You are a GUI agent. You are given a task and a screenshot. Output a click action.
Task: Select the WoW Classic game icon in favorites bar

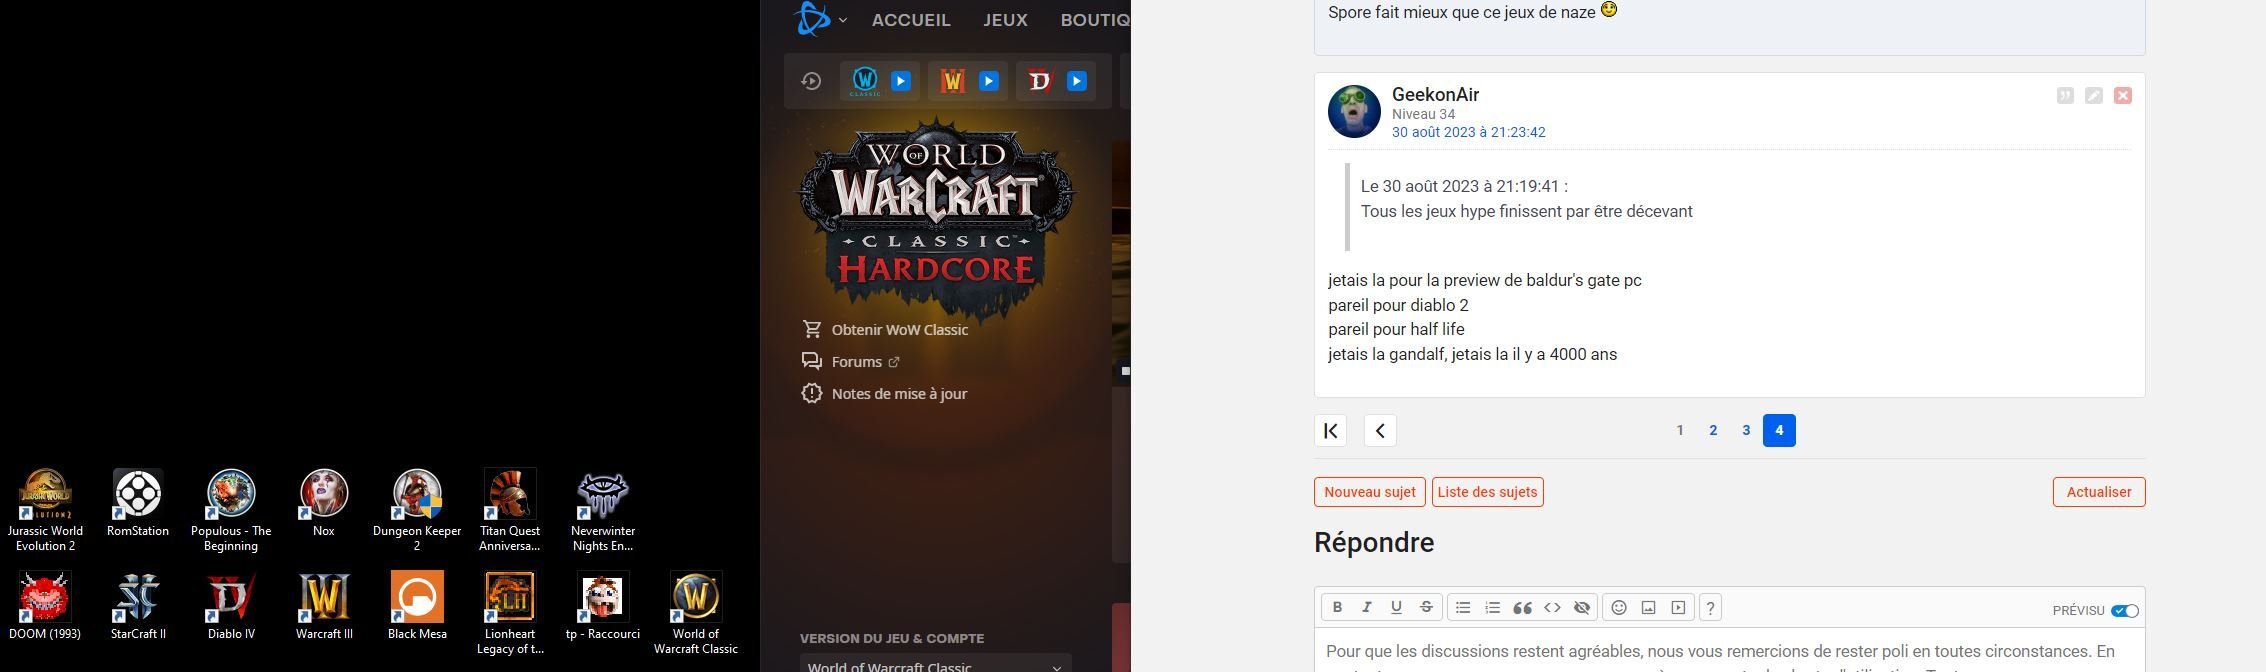865,81
